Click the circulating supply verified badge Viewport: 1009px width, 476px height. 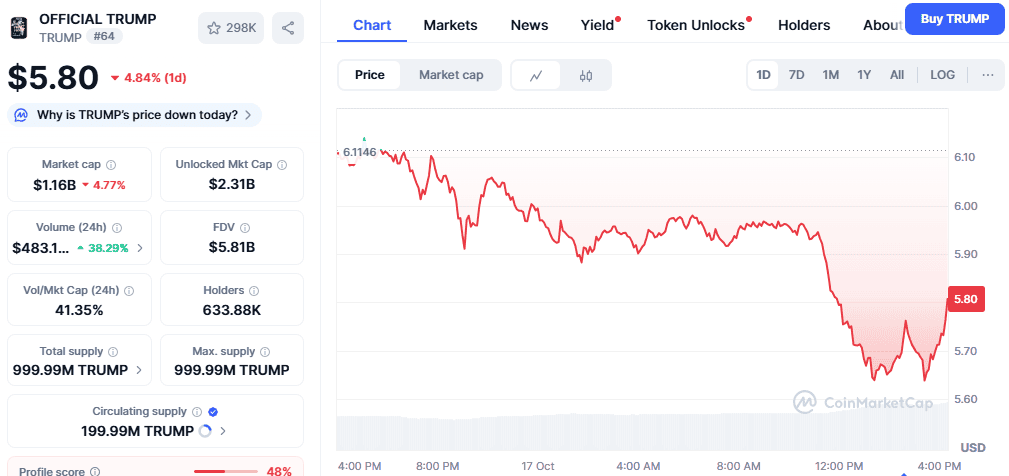(x=213, y=411)
